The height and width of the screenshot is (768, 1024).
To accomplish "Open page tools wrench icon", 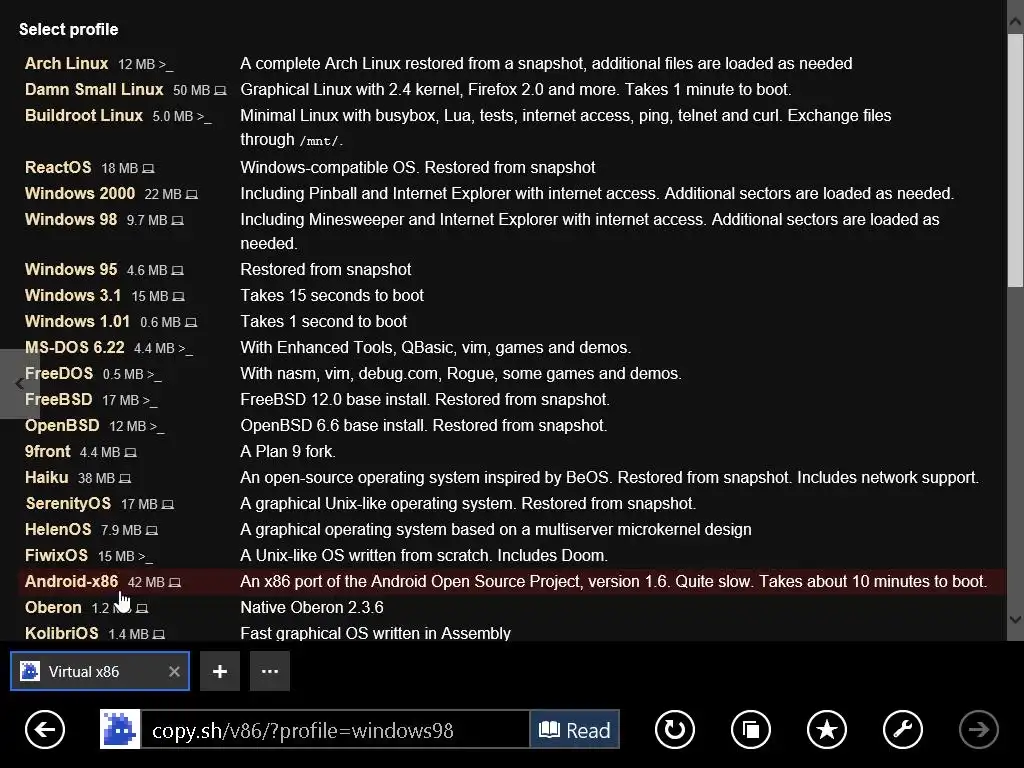I will point(903,729).
